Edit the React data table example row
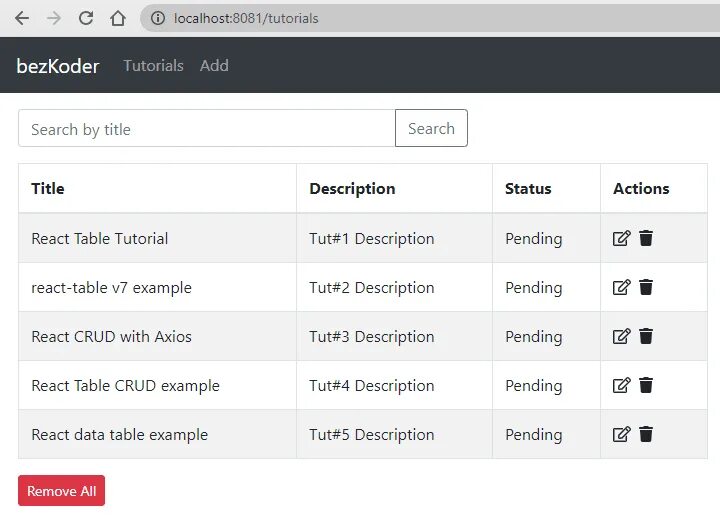720x520 pixels. tap(621, 434)
